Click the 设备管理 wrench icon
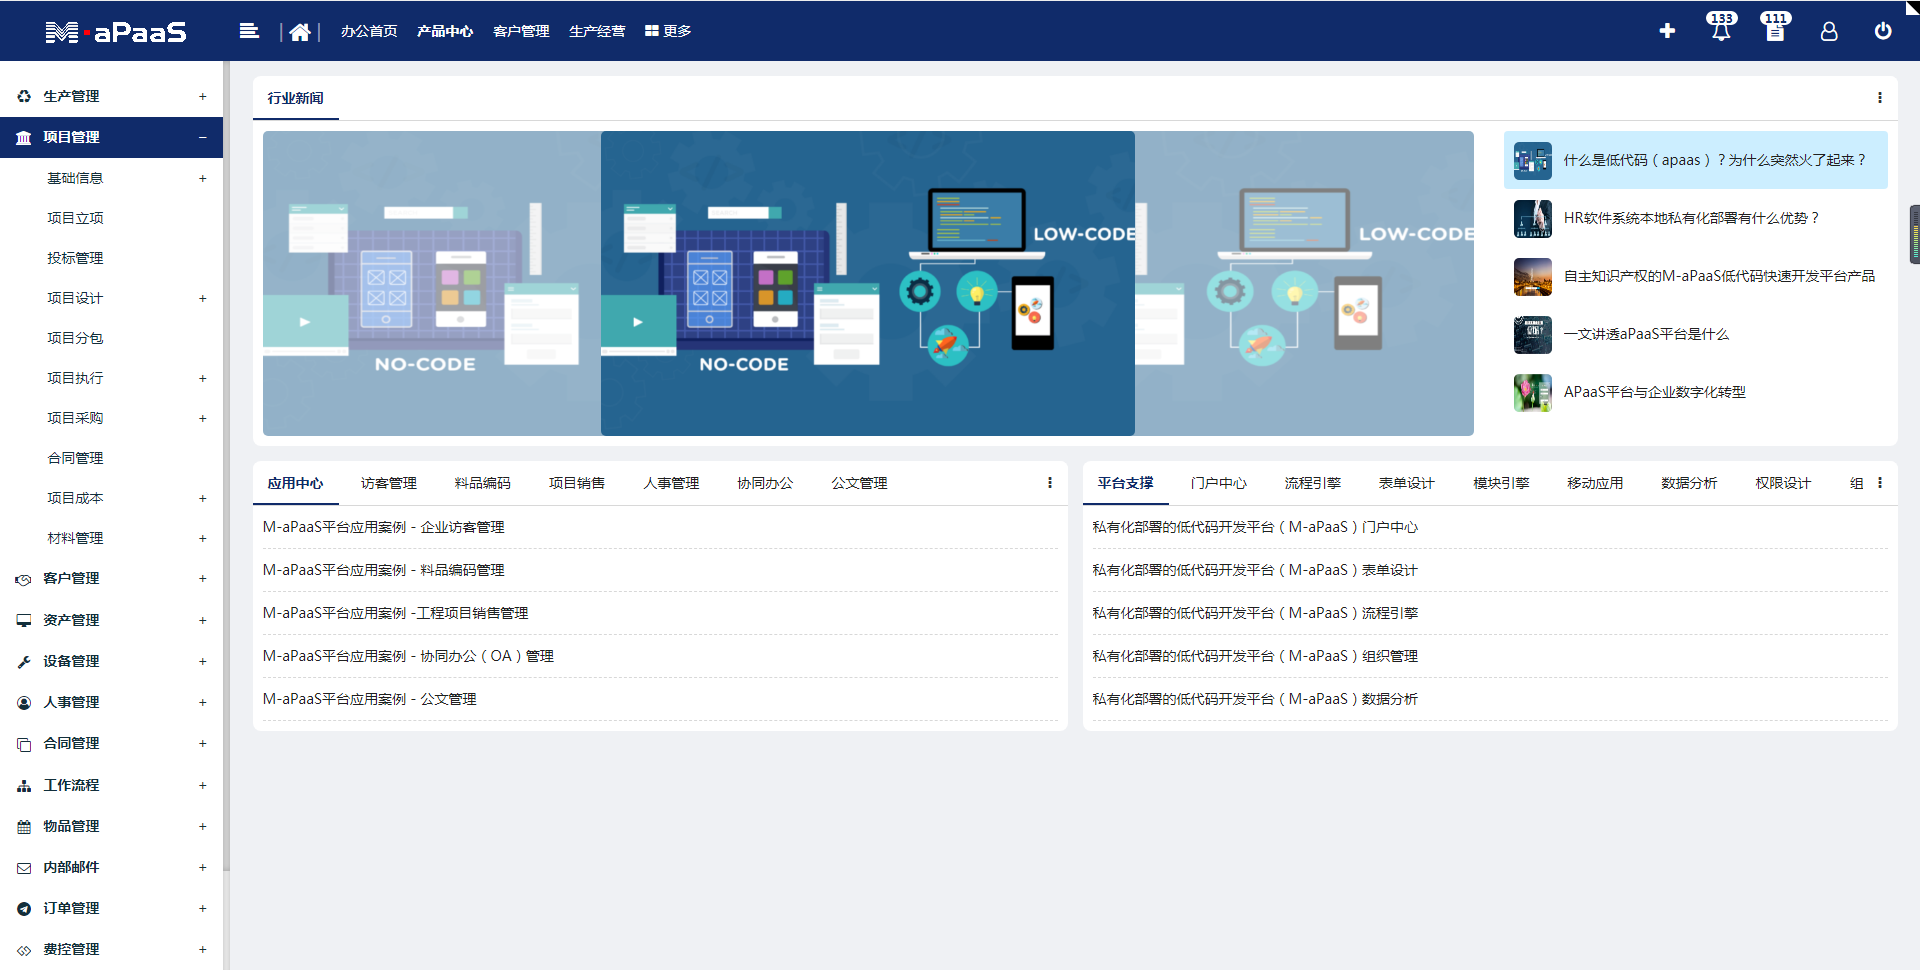Viewport: 1920px width, 970px height. point(24,661)
